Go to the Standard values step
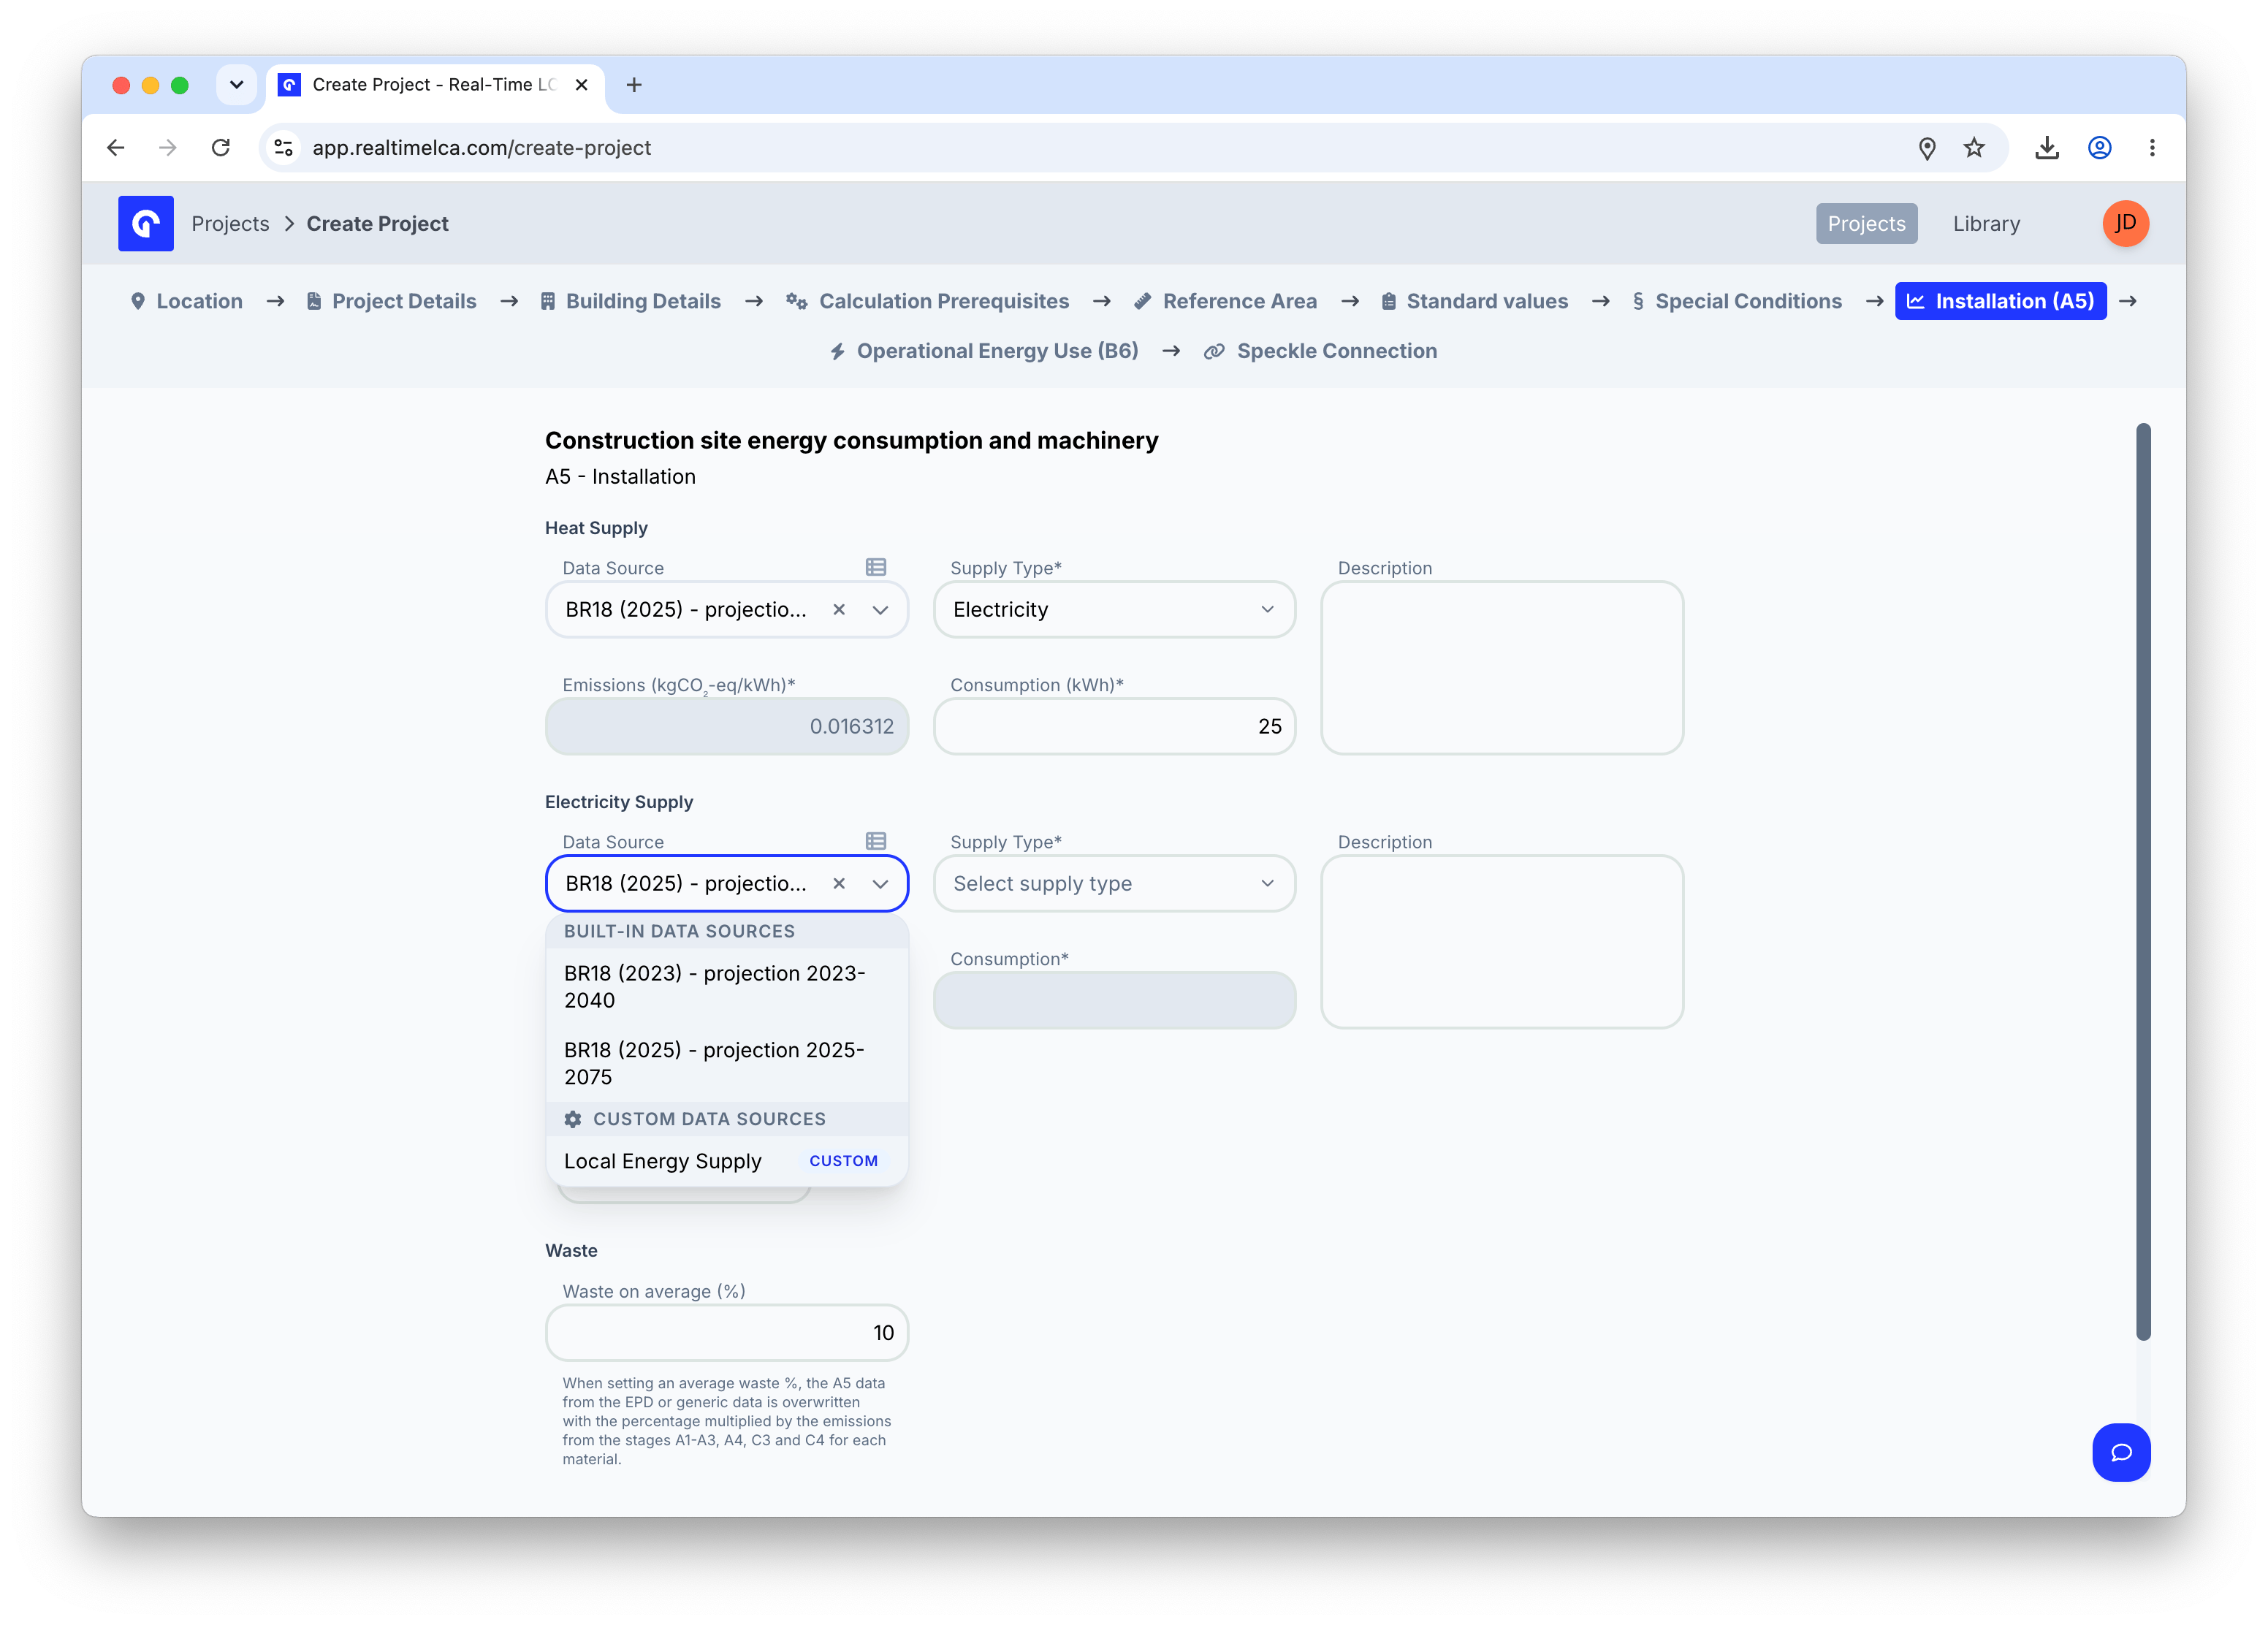This screenshot has width=2268, height=1625. pyautogui.click(x=1474, y=301)
